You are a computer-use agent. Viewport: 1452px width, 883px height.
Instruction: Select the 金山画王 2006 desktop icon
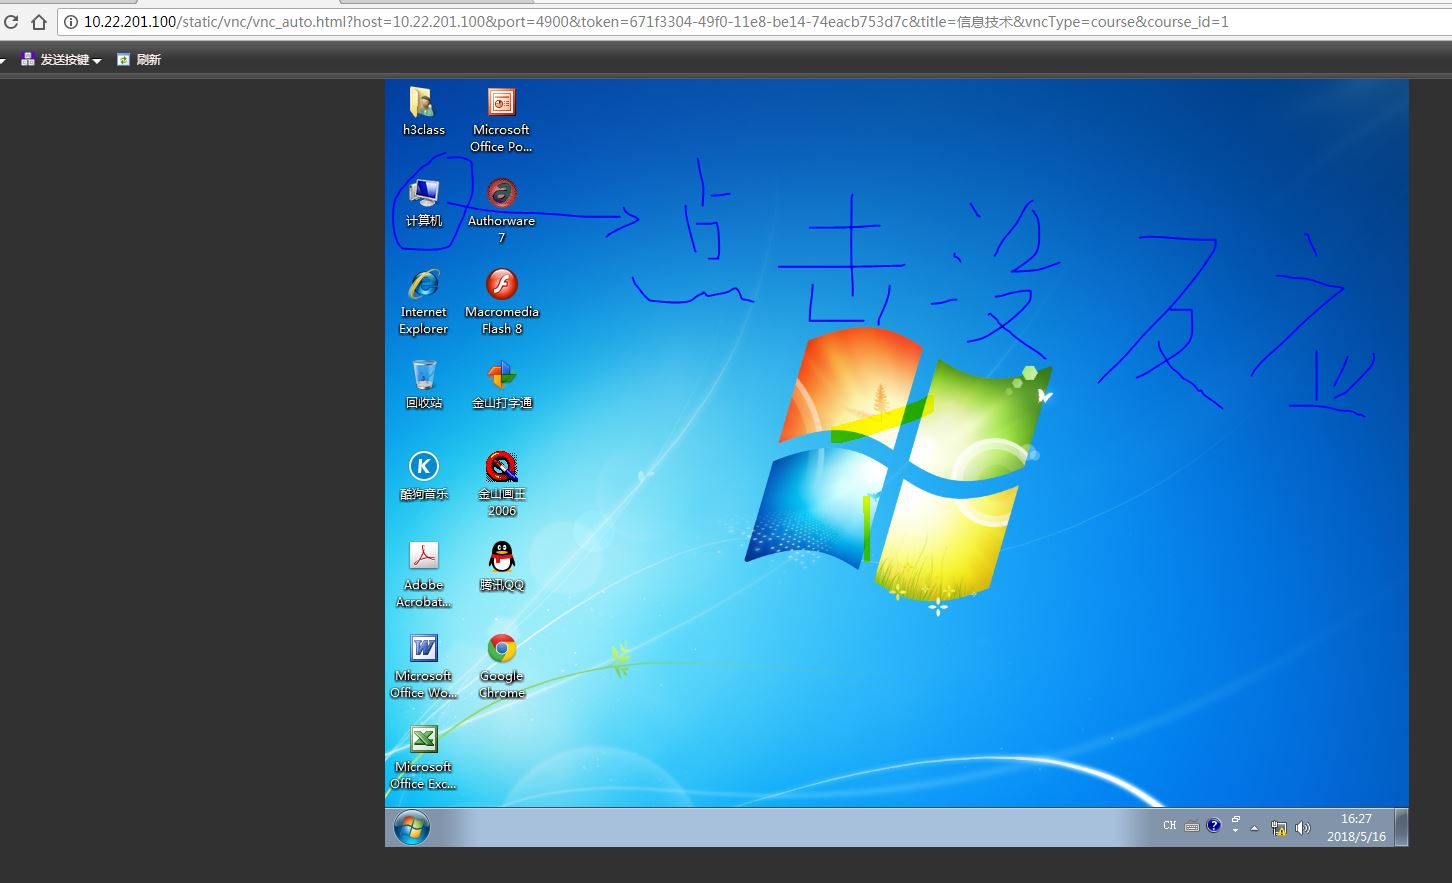click(x=502, y=484)
